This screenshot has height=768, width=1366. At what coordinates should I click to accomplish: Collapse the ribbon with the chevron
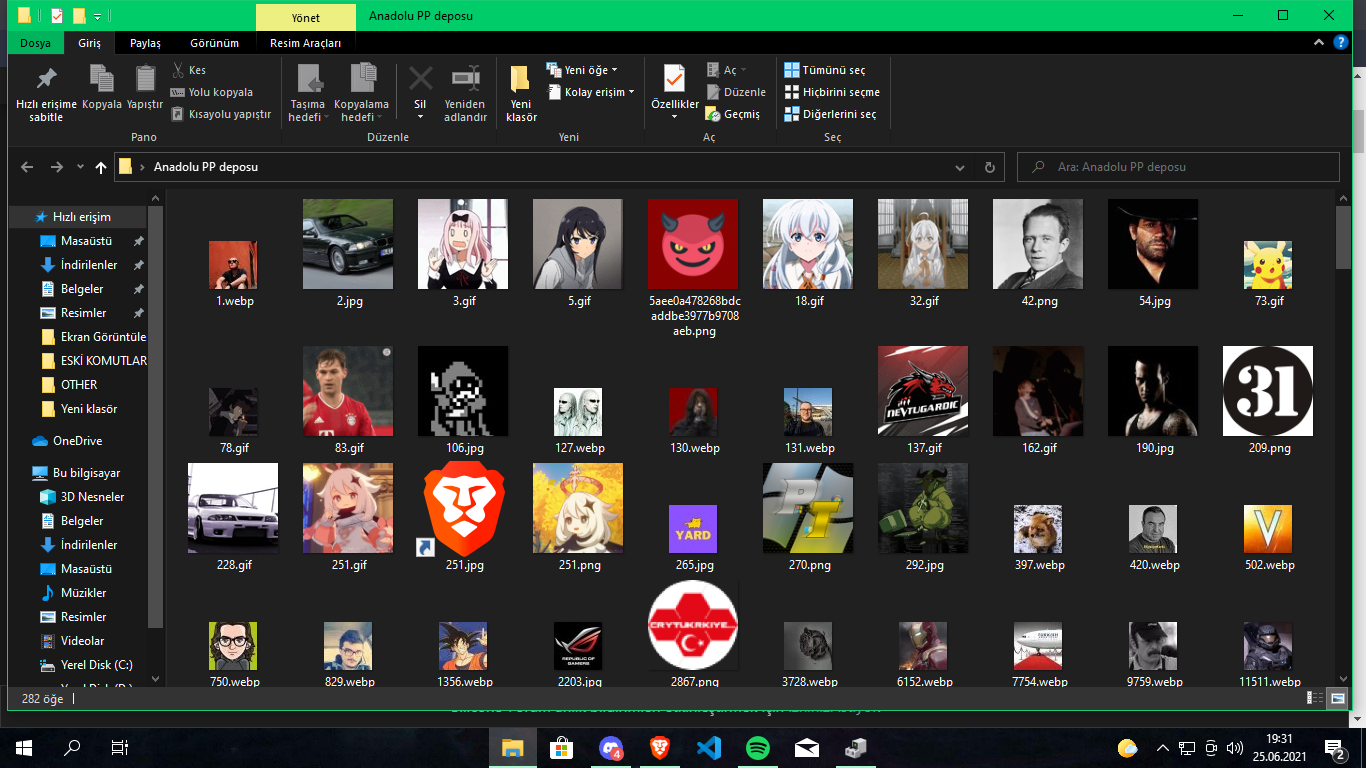click(x=1319, y=43)
